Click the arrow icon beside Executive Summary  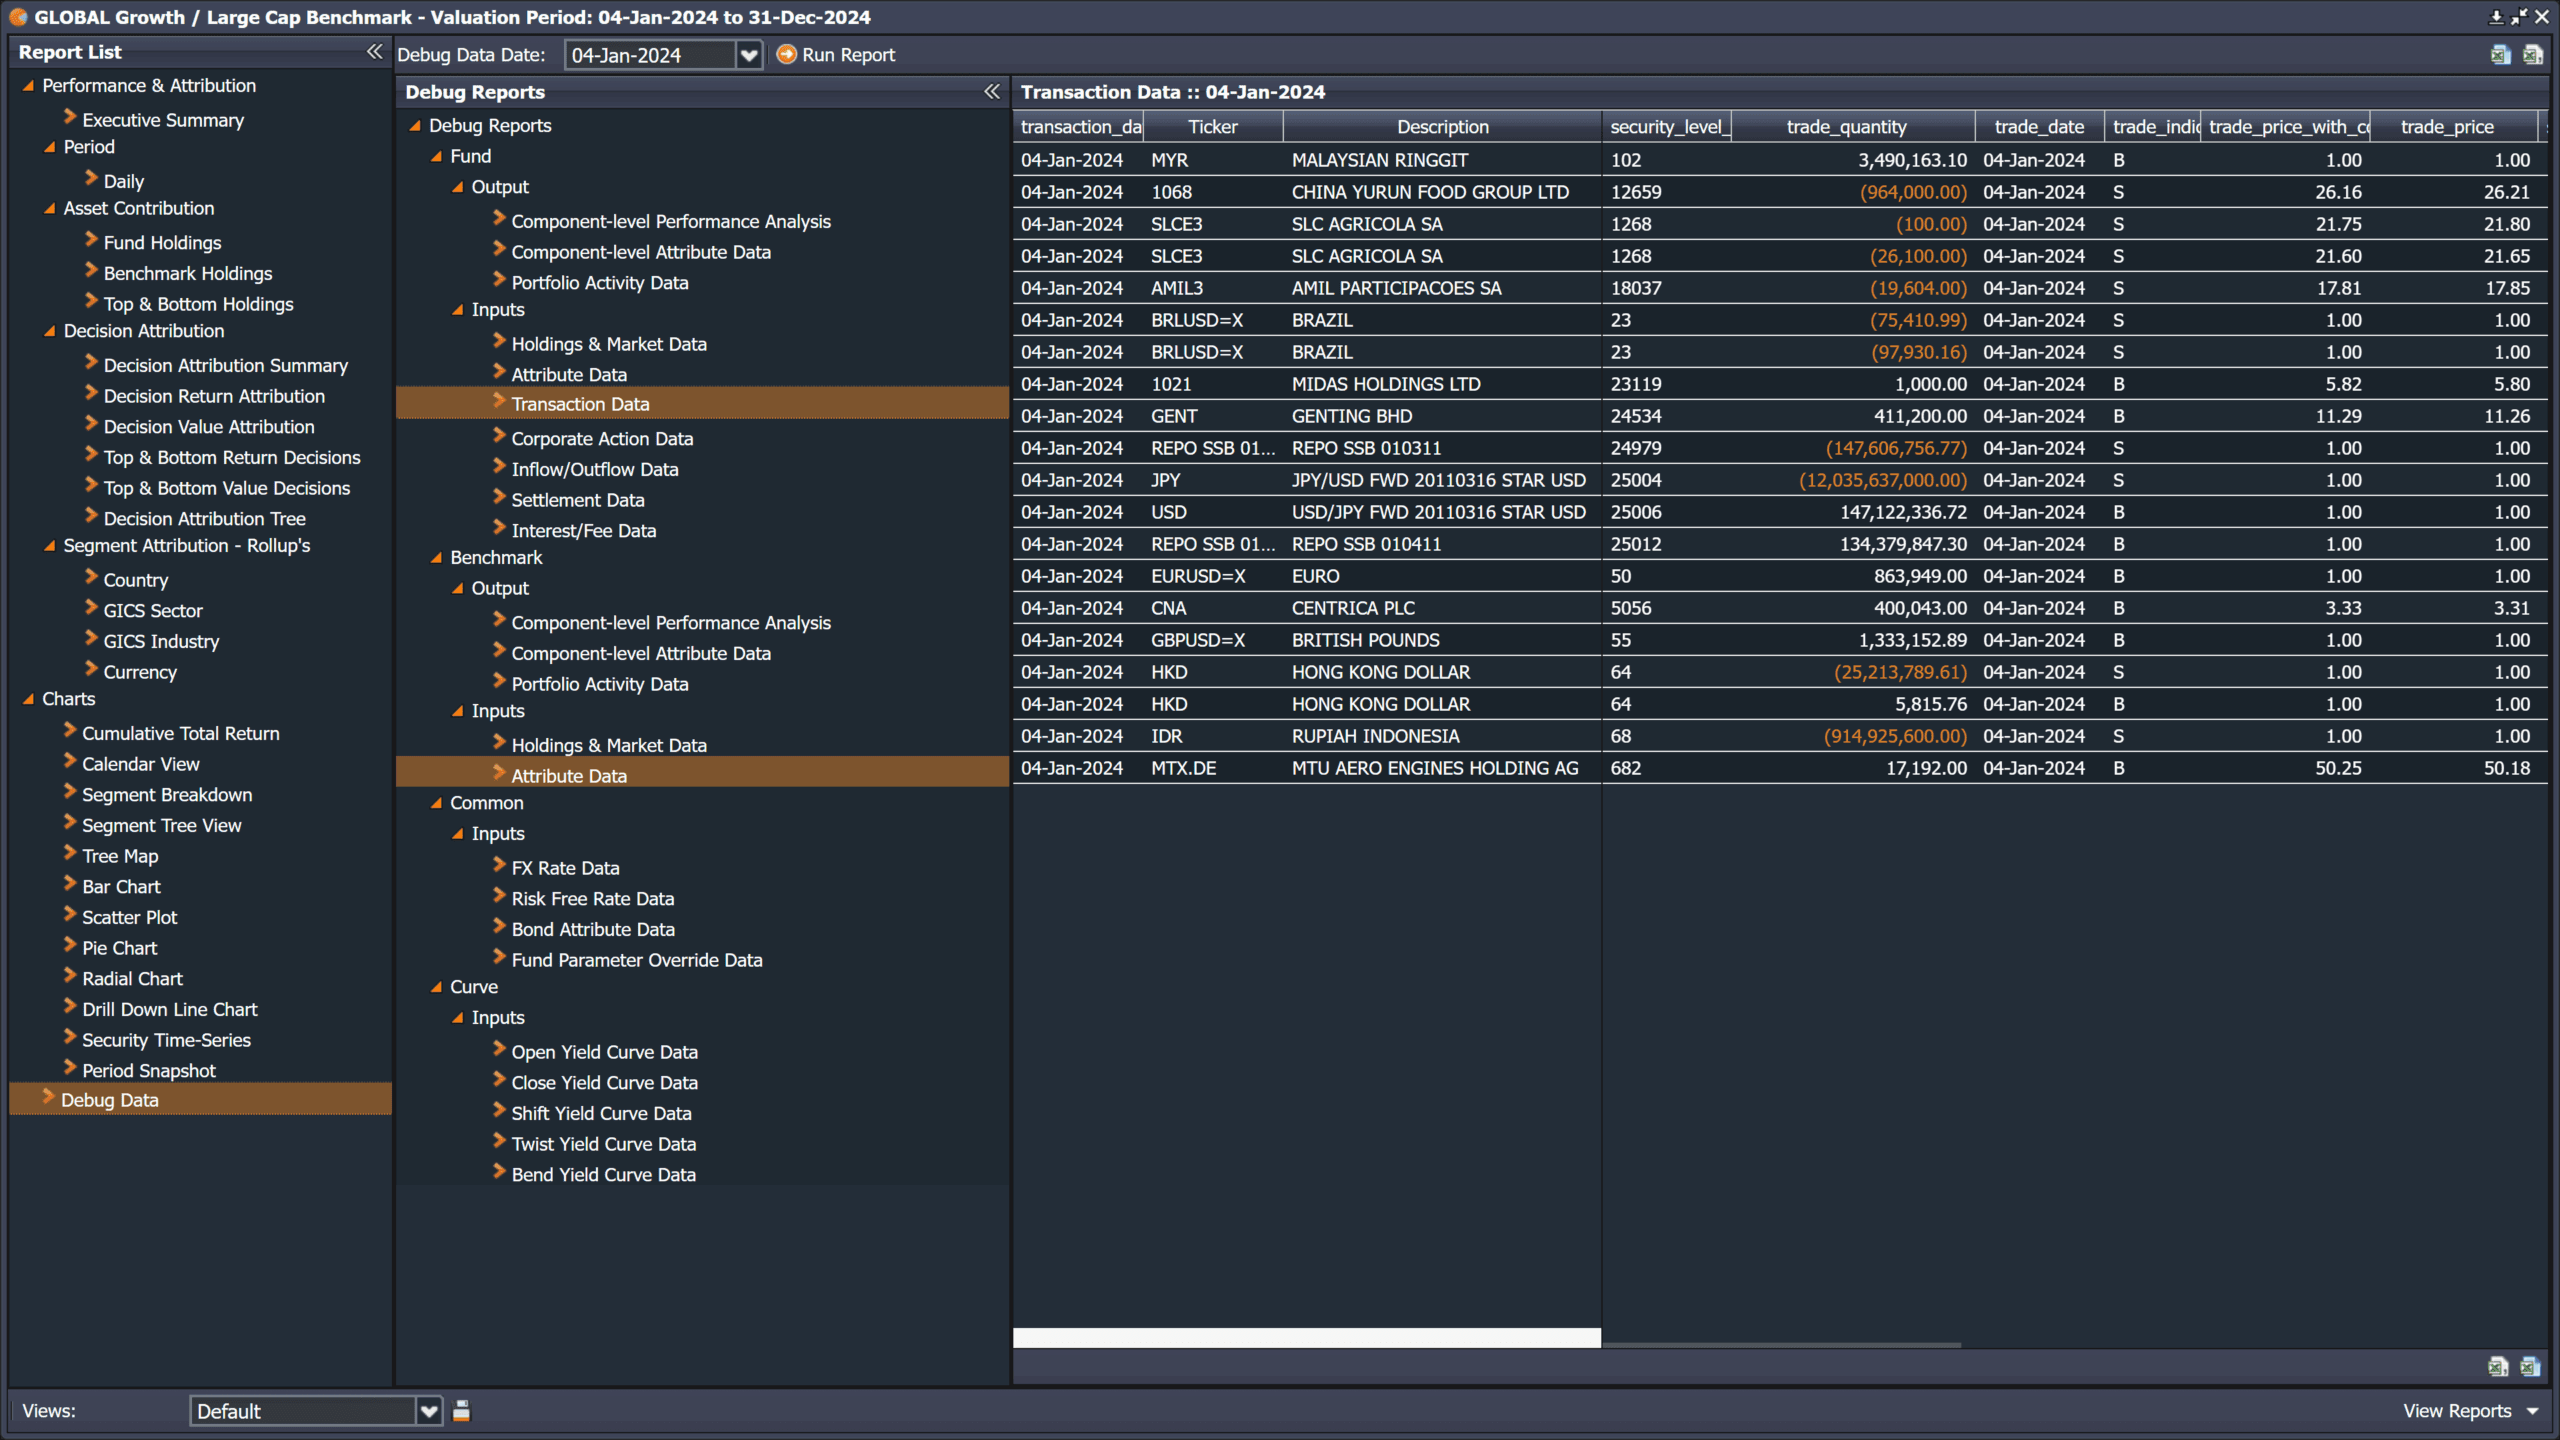[70, 117]
